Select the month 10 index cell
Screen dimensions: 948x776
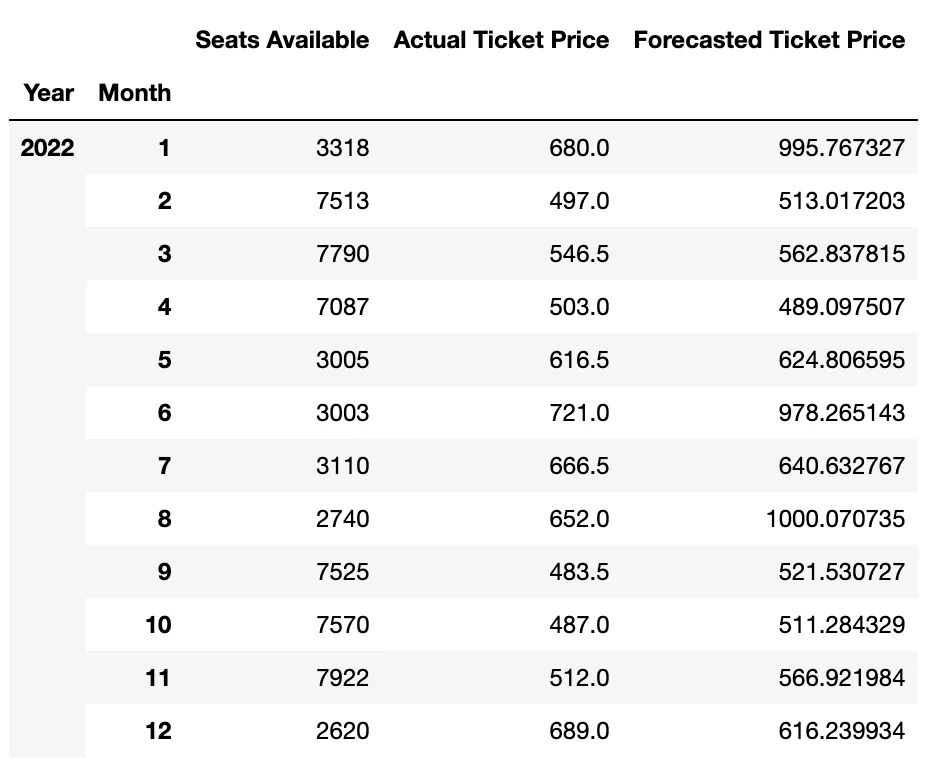pyautogui.click(x=158, y=625)
